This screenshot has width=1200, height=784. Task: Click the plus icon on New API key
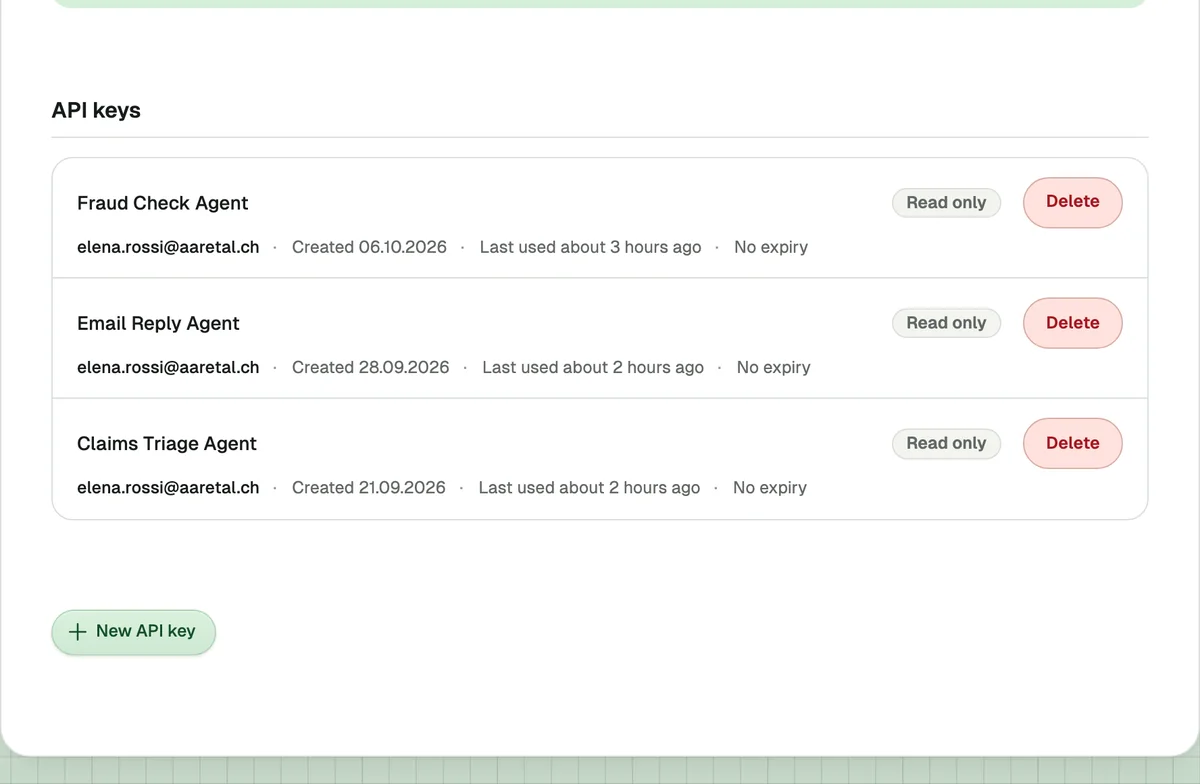(77, 632)
